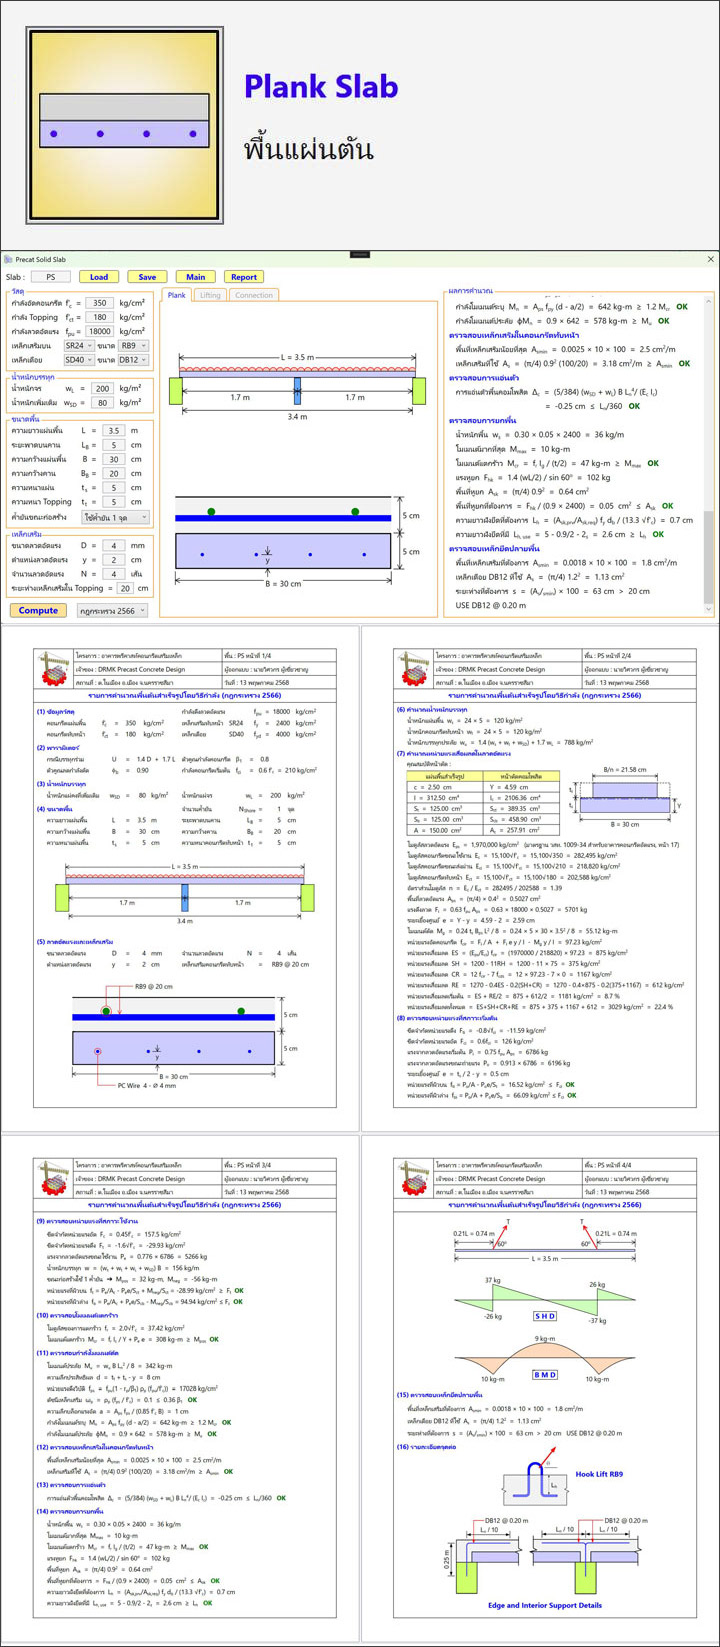Click the Slab name field showing PS
Viewport: 720px width, 1647px height.
[51, 277]
